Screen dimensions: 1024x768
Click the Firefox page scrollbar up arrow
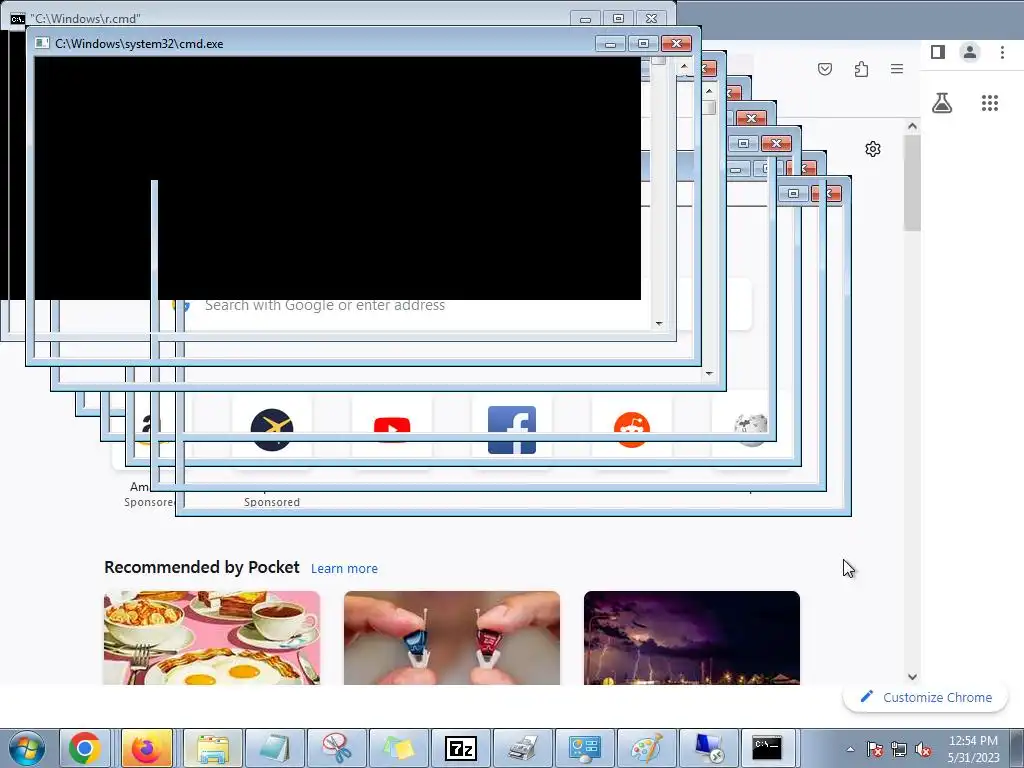tap(912, 127)
